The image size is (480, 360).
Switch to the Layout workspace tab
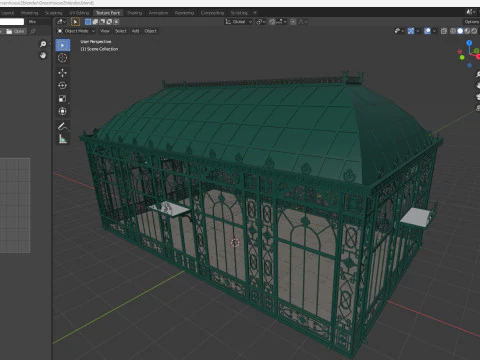coord(7,13)
